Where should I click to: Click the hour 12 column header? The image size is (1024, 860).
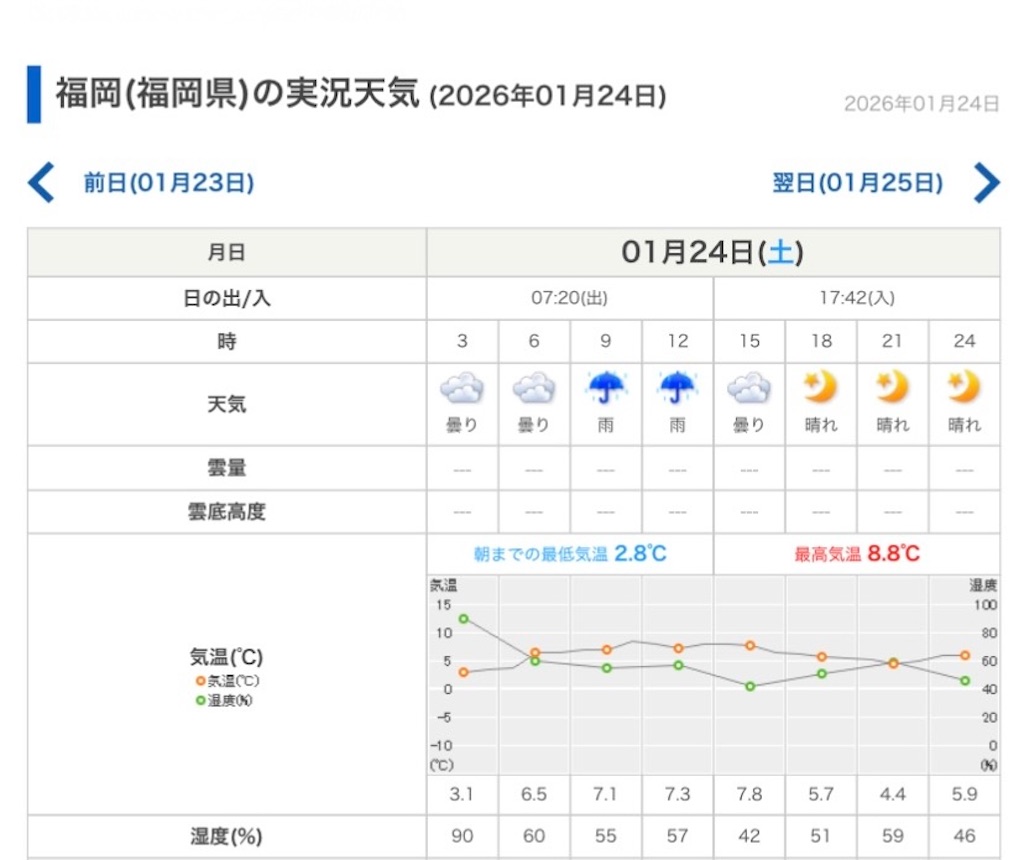pos(677,341)
